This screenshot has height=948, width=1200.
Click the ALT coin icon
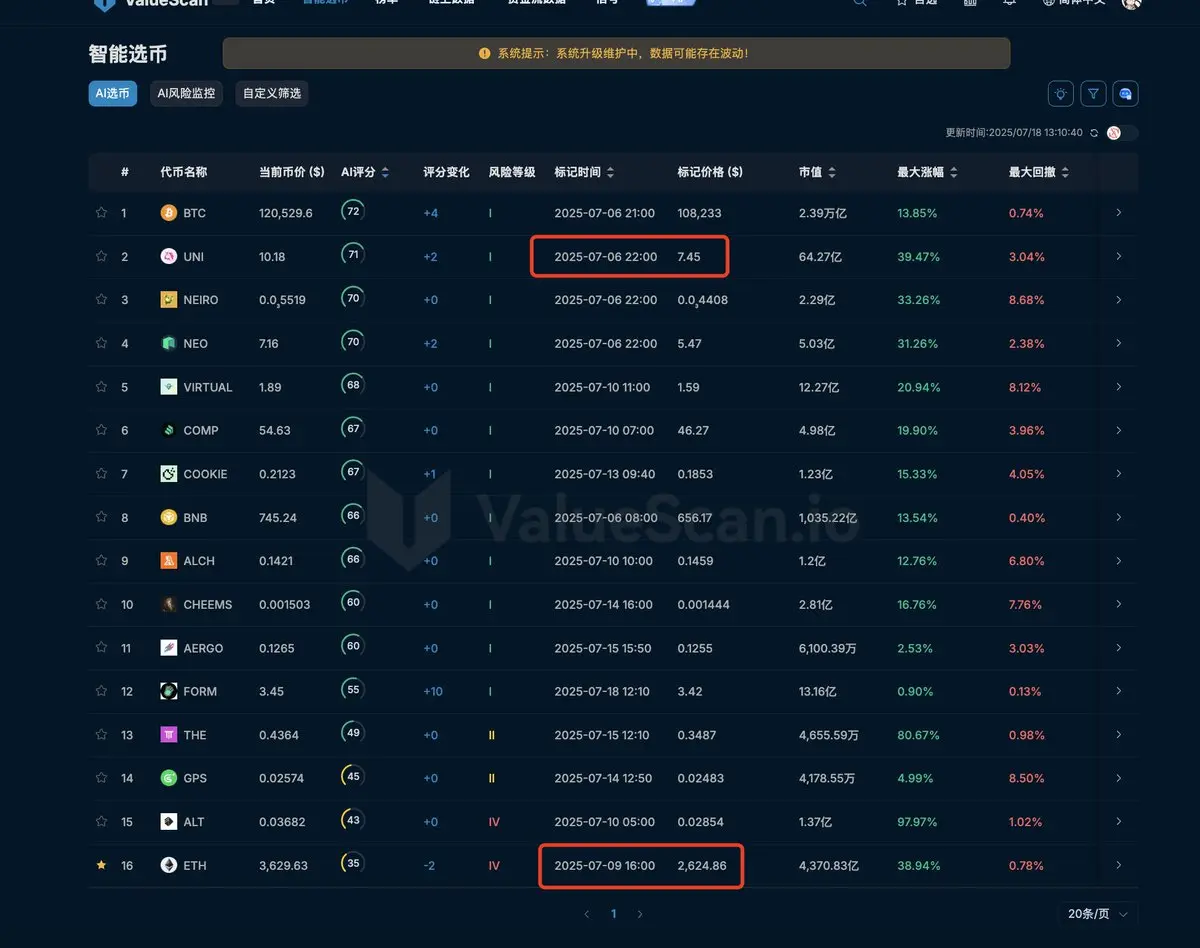169,822
